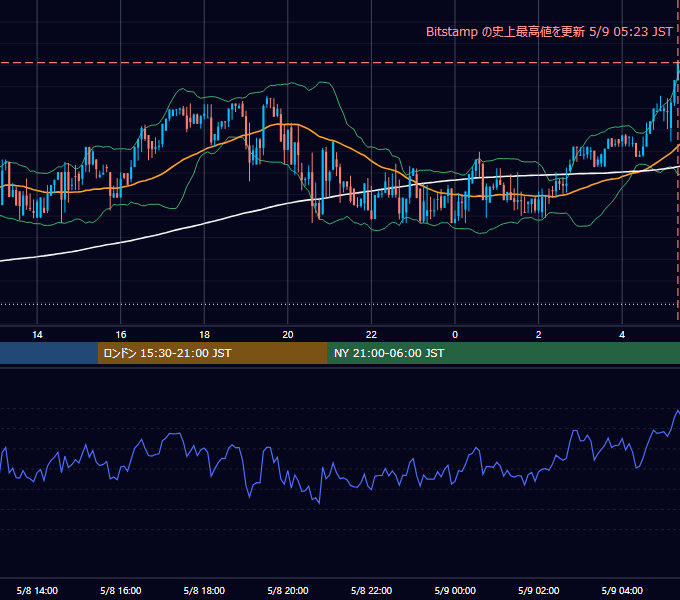The height and width of the screenshot is (600, 680).
Task: Click the hour 22 axis tick label
Action: (x=371, y=335)
